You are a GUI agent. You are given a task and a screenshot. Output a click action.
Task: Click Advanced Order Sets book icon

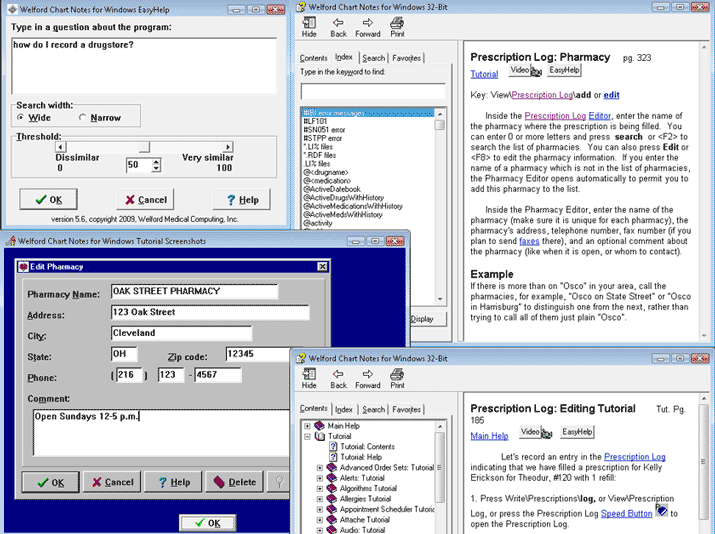tap(332, 467)
